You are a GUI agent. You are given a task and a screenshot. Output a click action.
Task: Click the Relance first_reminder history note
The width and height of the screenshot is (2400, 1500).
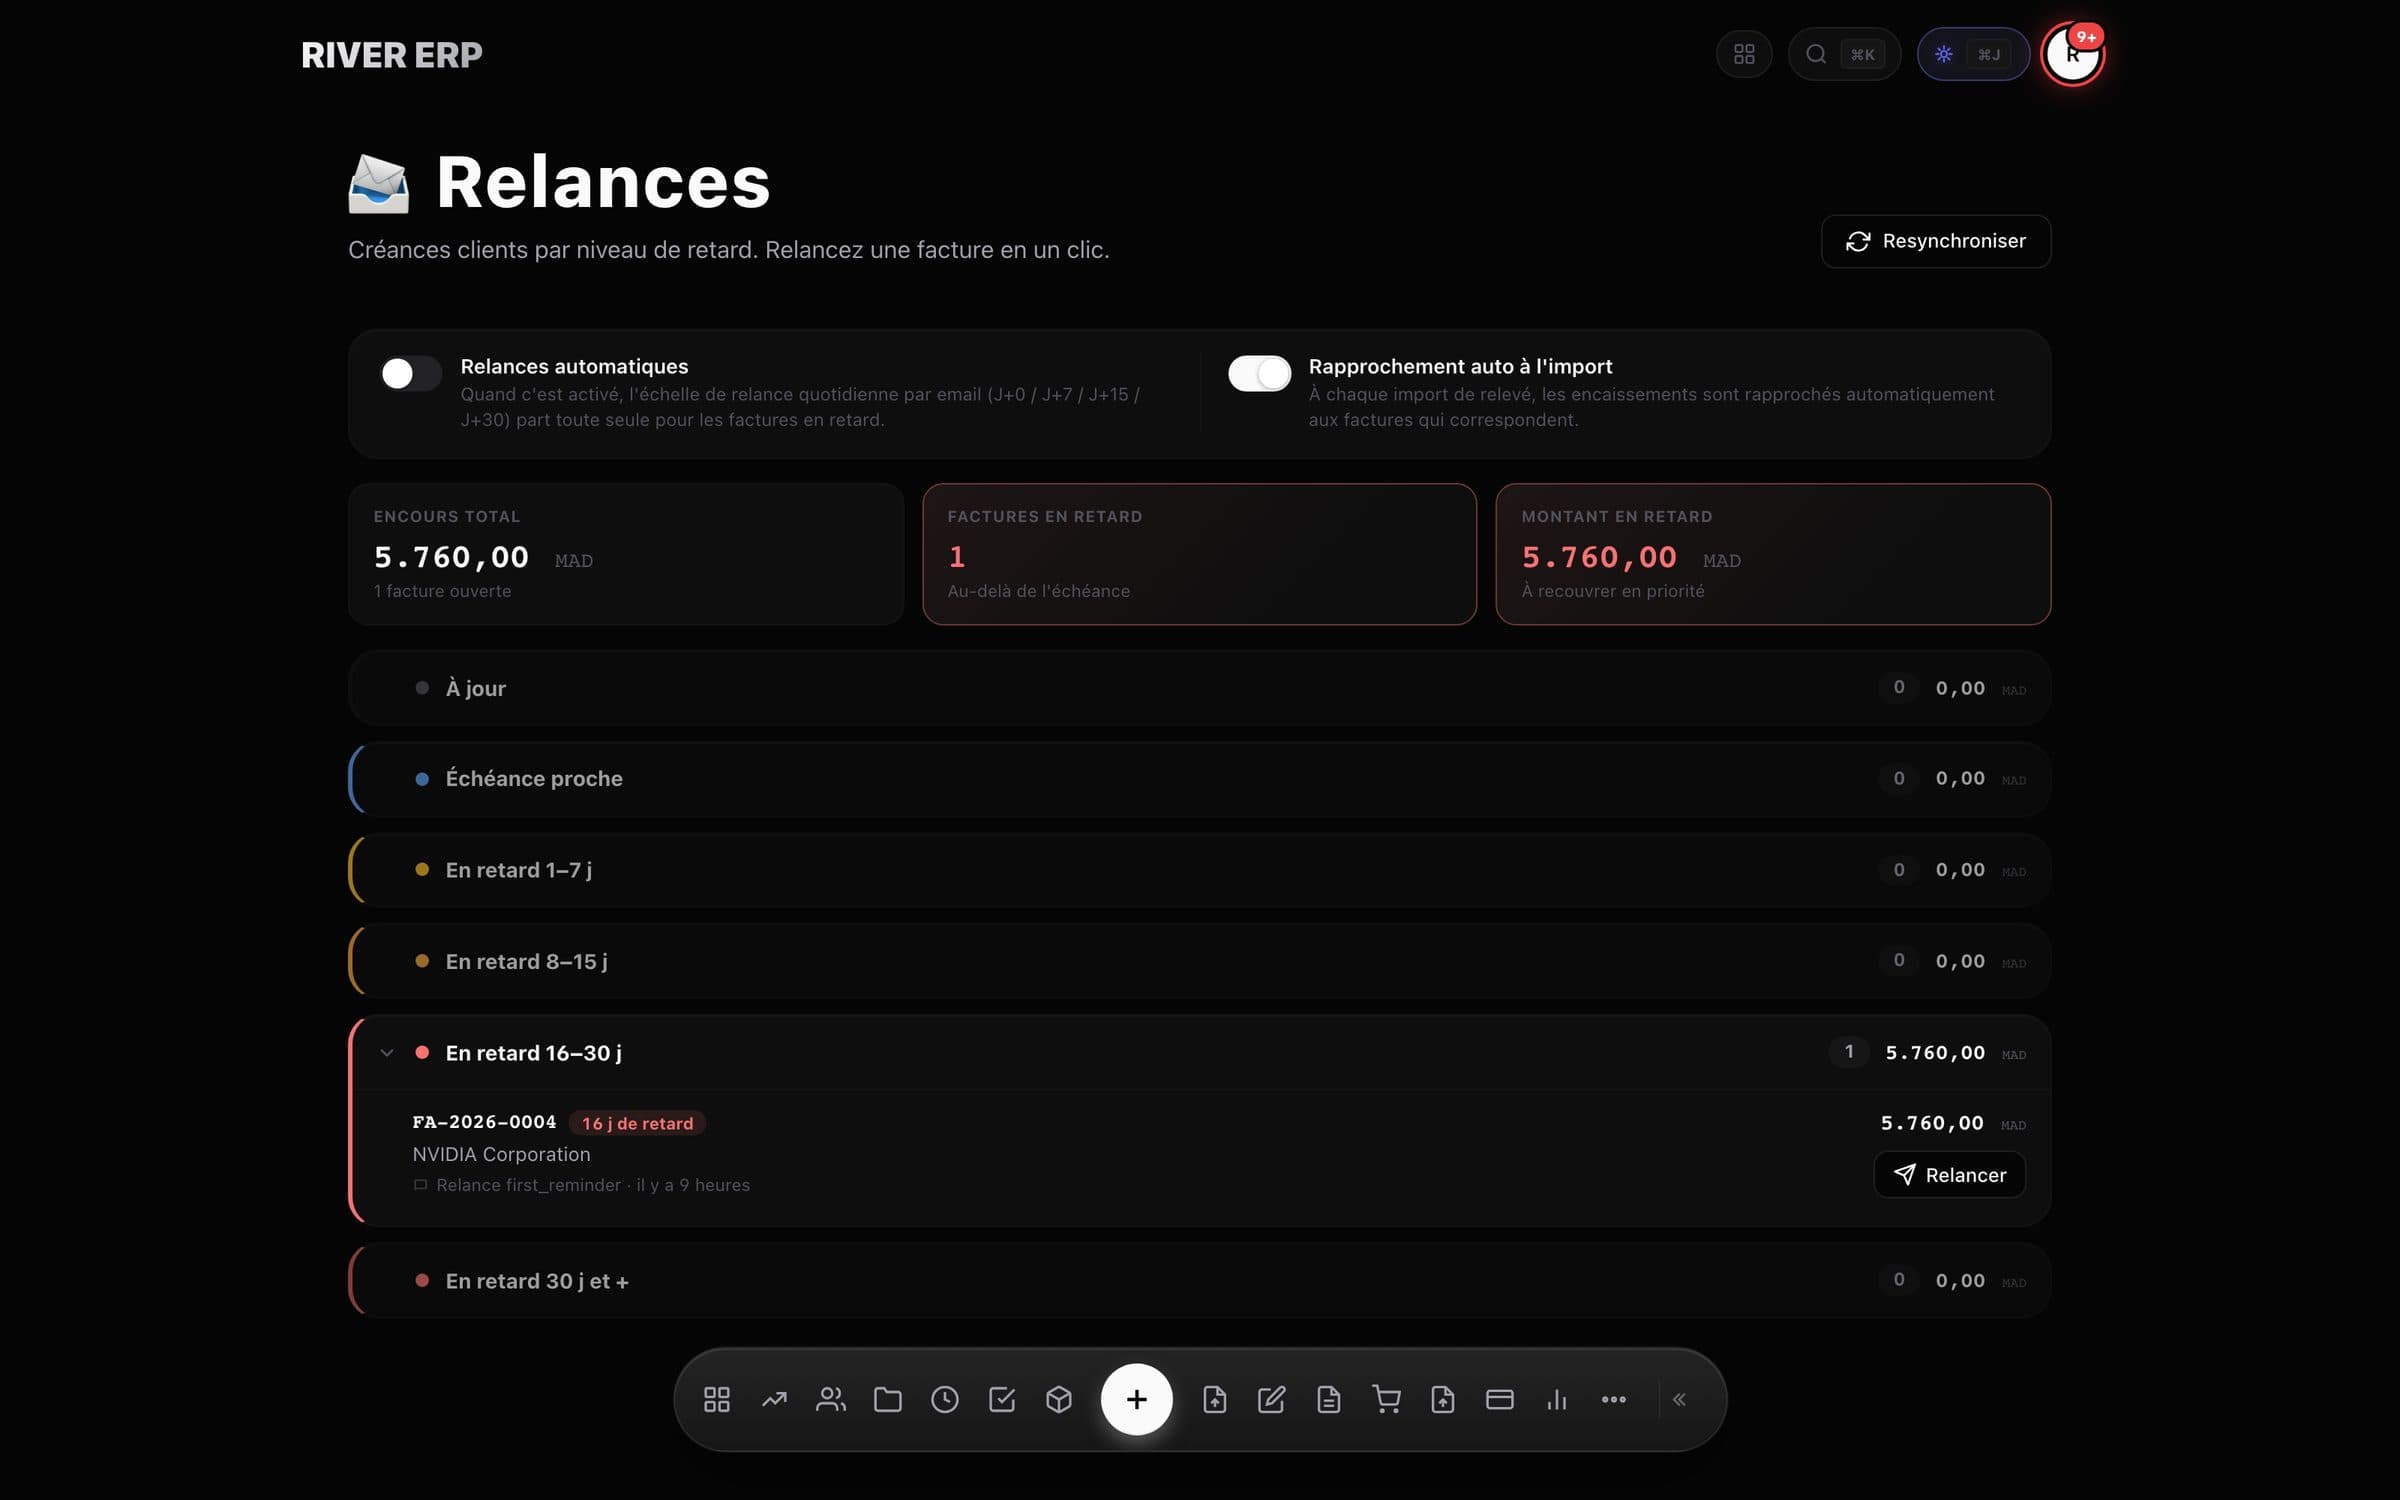pos(581,1185)
